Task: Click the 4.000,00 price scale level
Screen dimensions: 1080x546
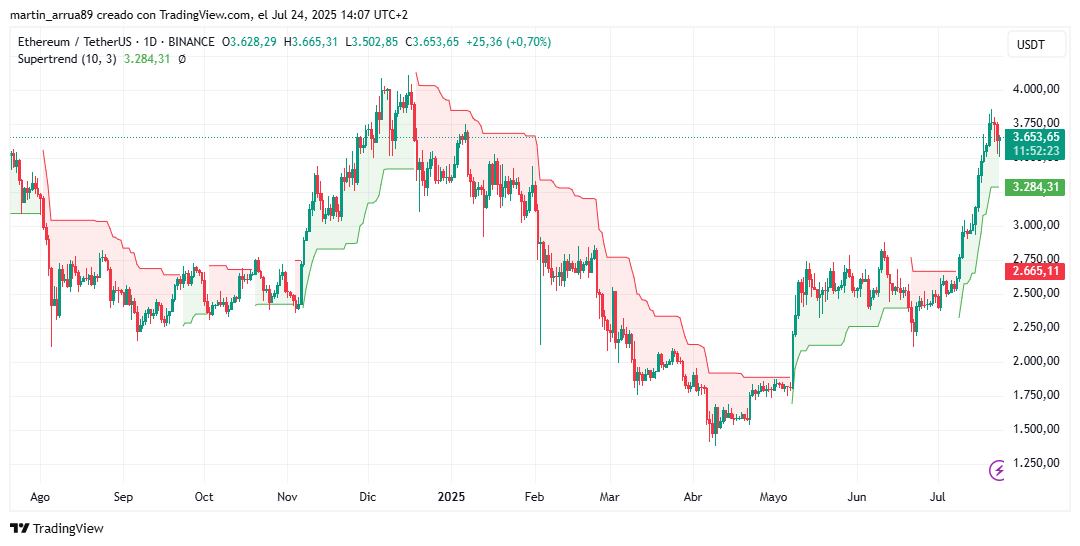Action: click(1035, 89)
